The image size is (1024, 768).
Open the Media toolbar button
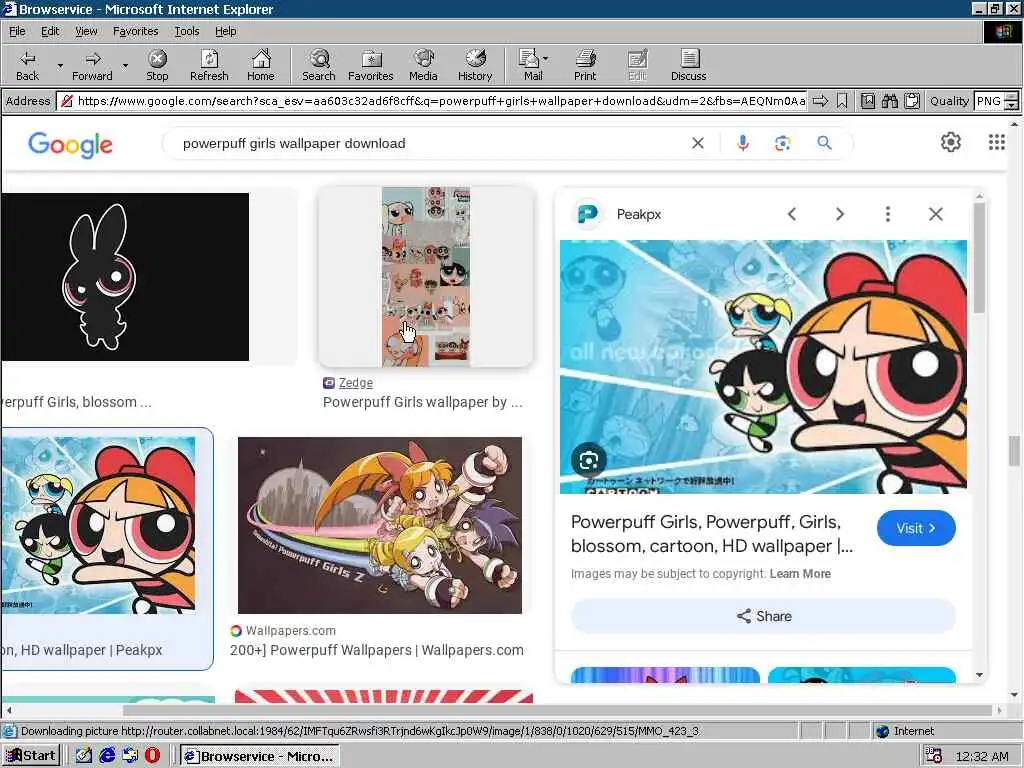tap(423, 65)
